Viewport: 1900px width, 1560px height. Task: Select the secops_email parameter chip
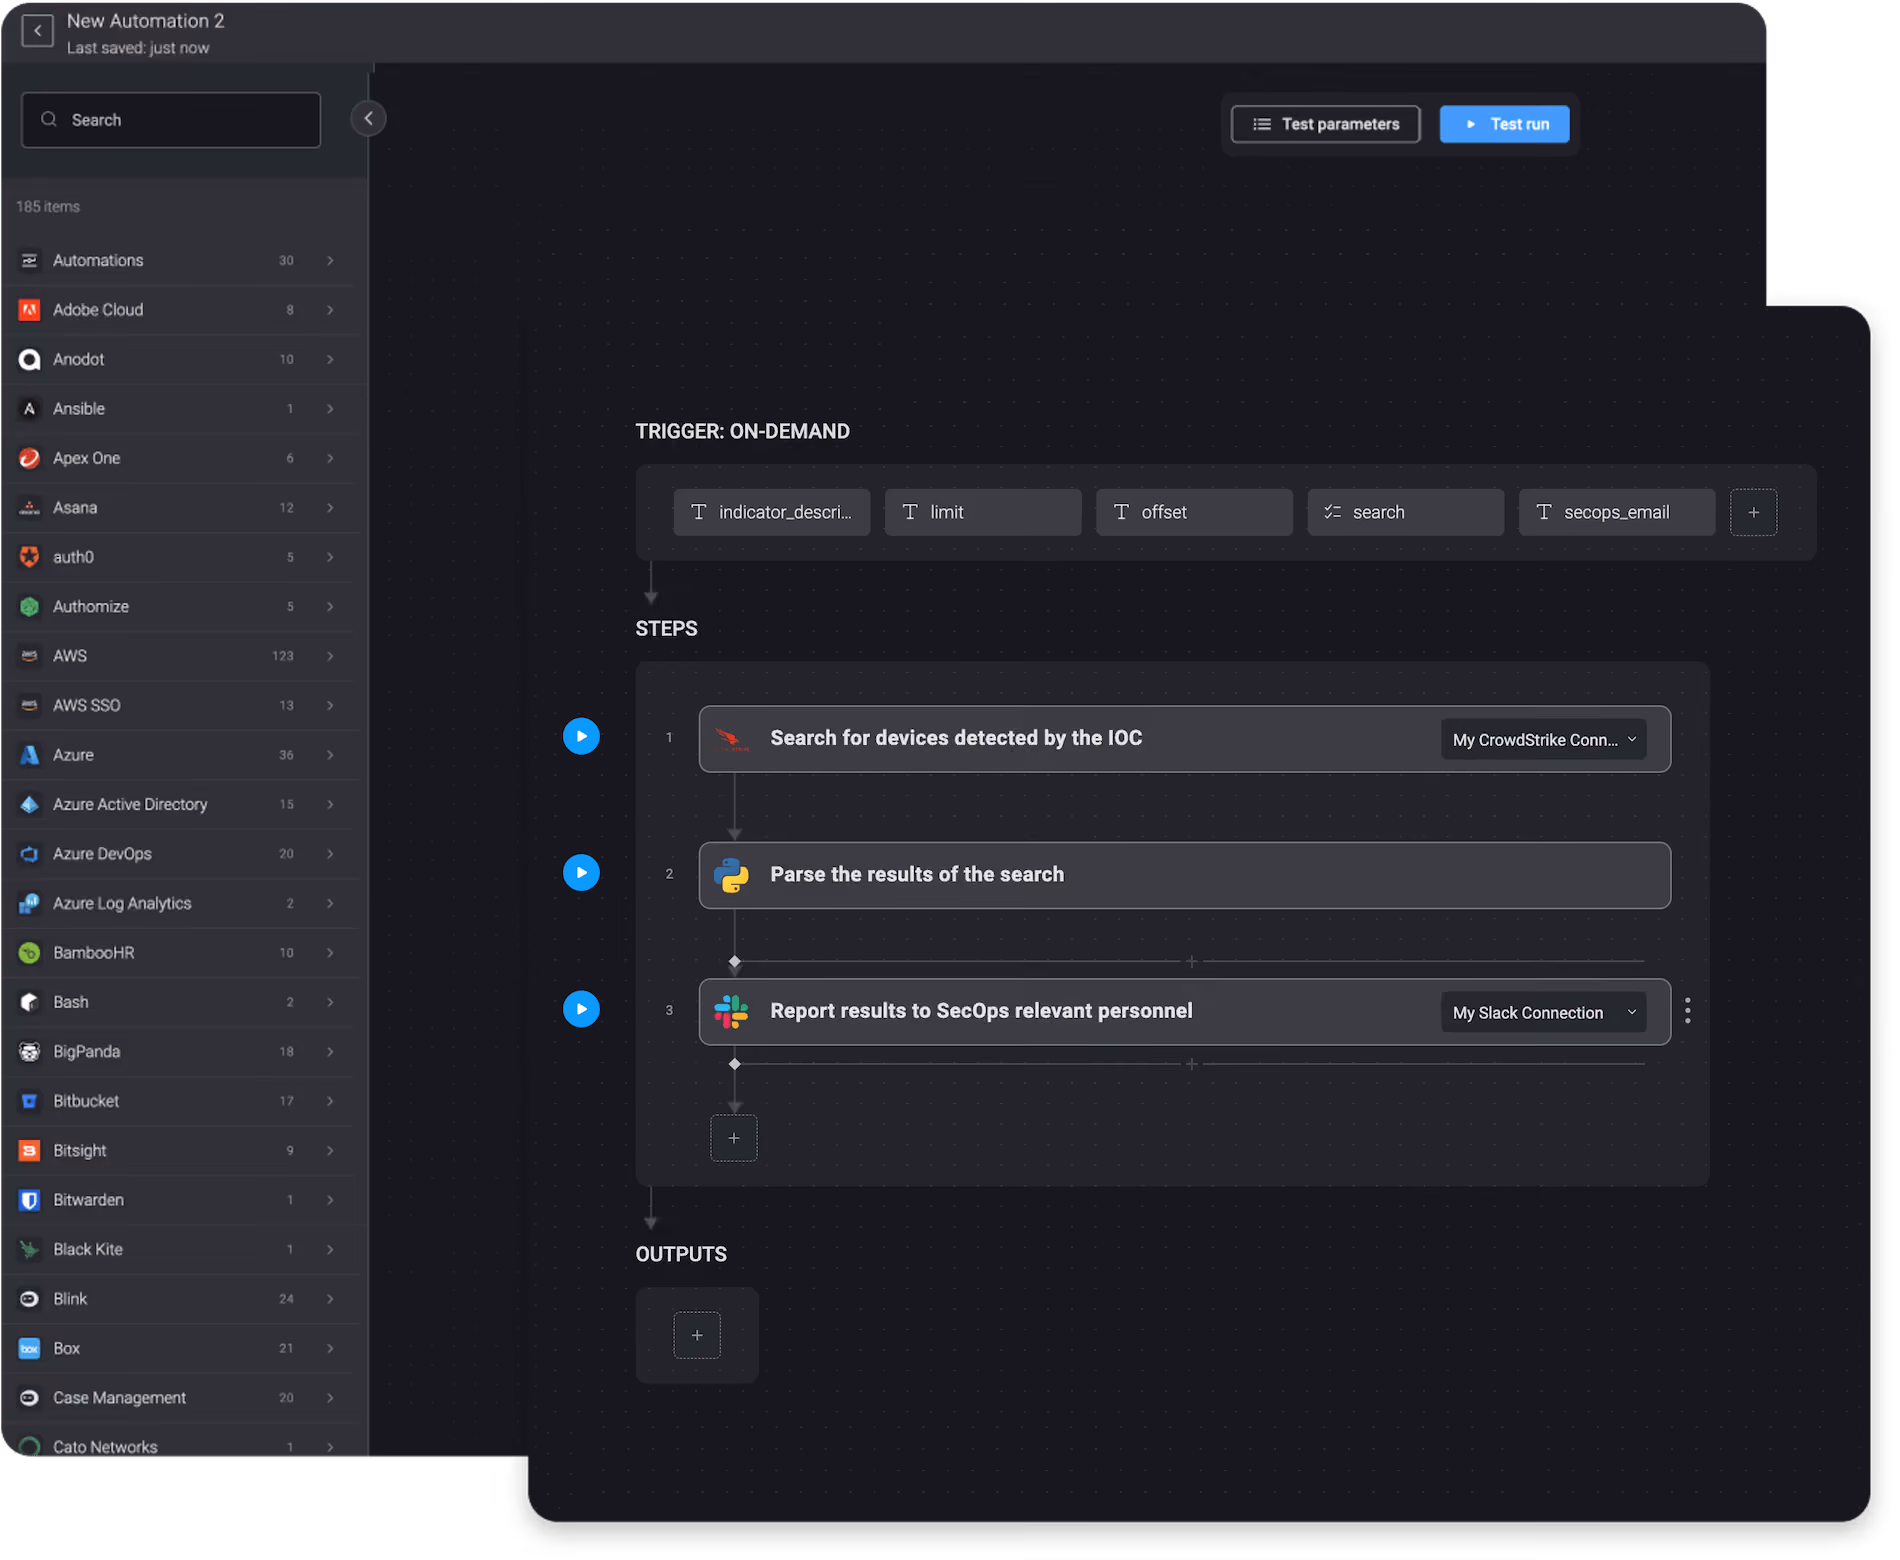click(1617, 512)
